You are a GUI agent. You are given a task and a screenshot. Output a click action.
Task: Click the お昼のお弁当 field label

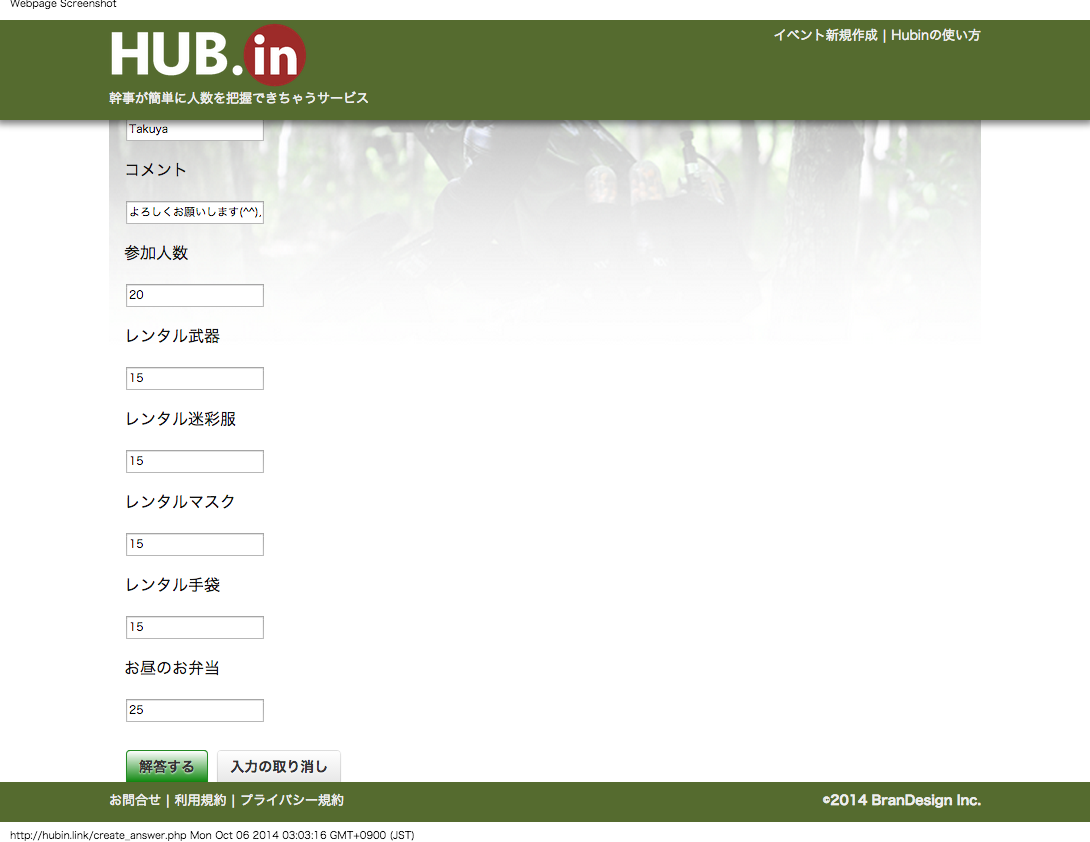click(x=172, y=668)
